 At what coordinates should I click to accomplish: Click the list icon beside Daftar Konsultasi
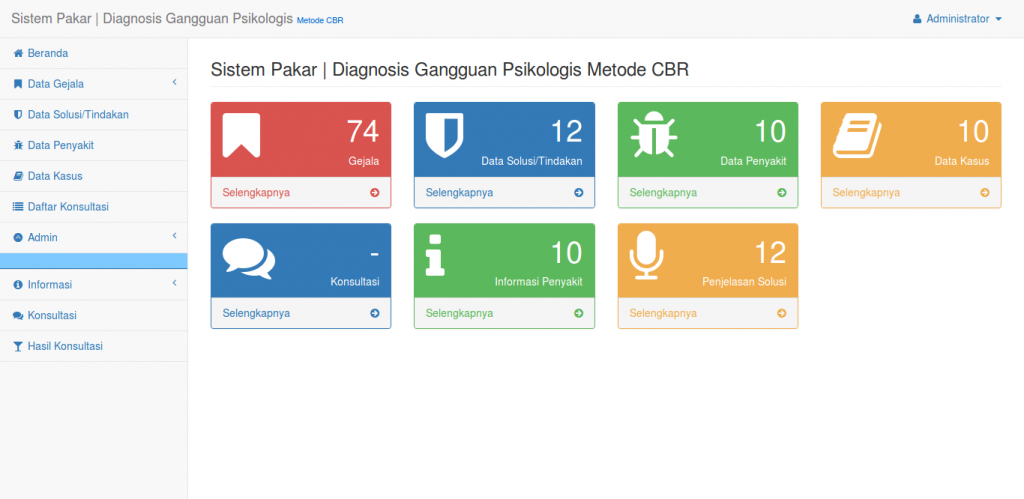point(18,207)
